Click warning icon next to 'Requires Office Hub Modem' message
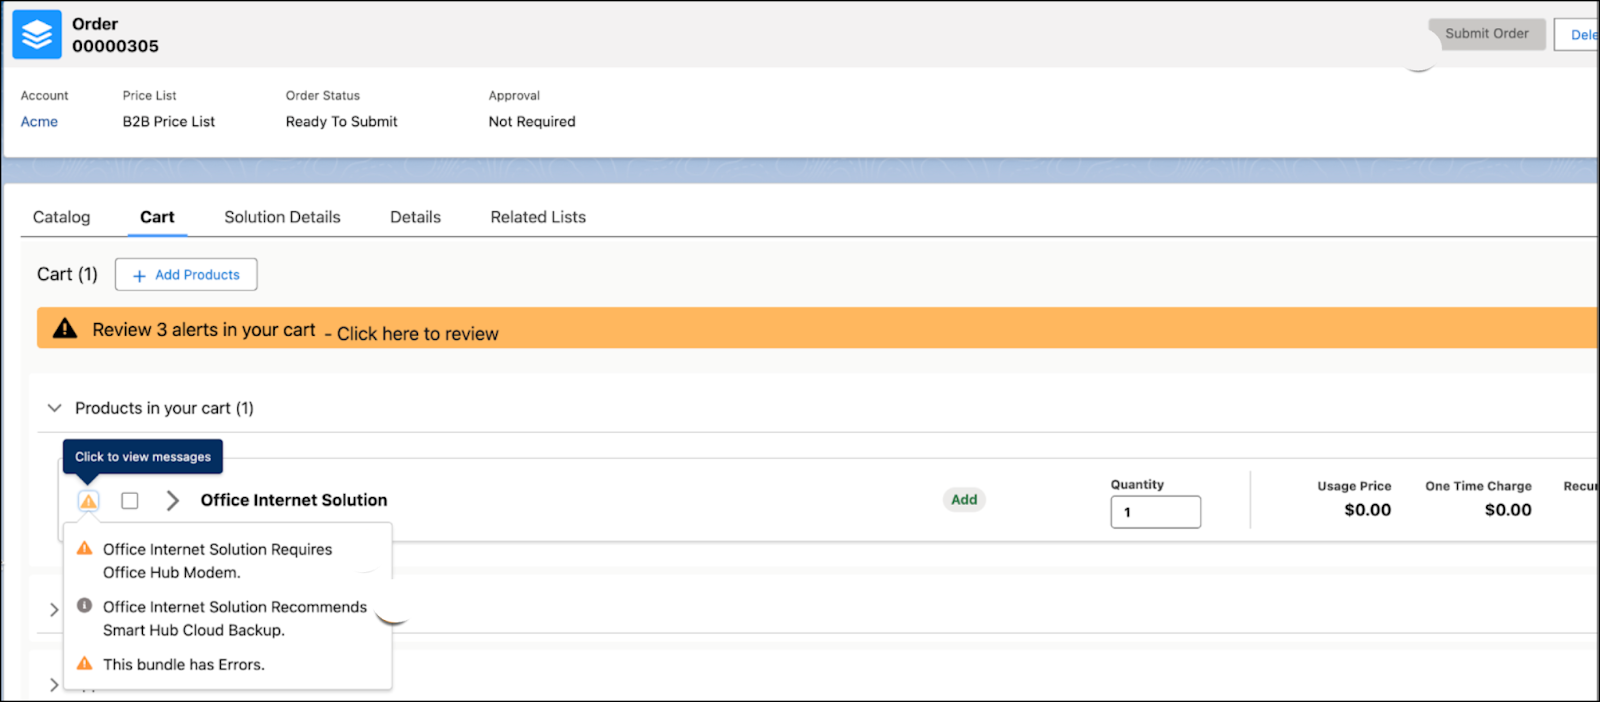 85,549
